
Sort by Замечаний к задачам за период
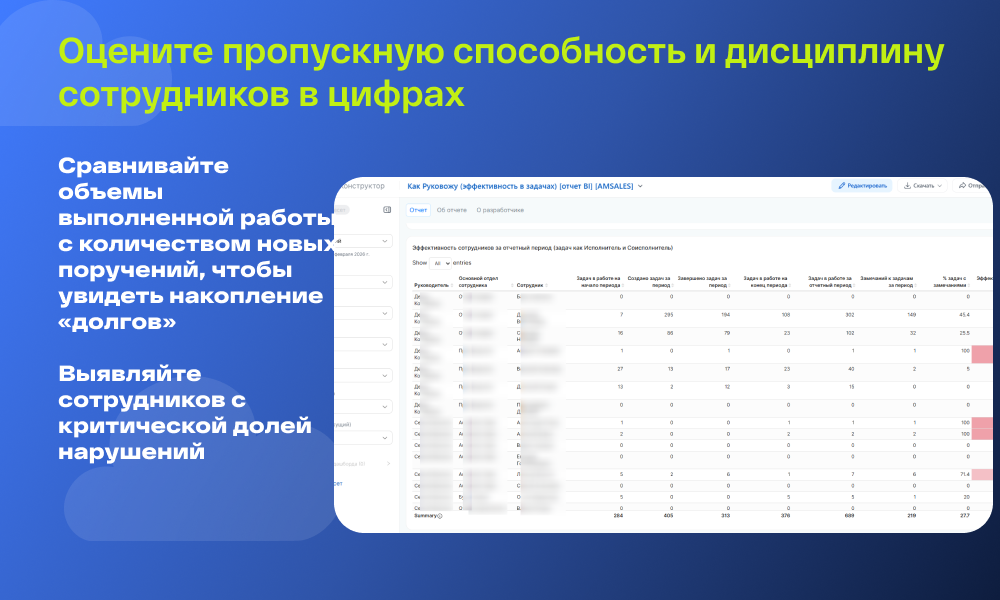point(915,285)
